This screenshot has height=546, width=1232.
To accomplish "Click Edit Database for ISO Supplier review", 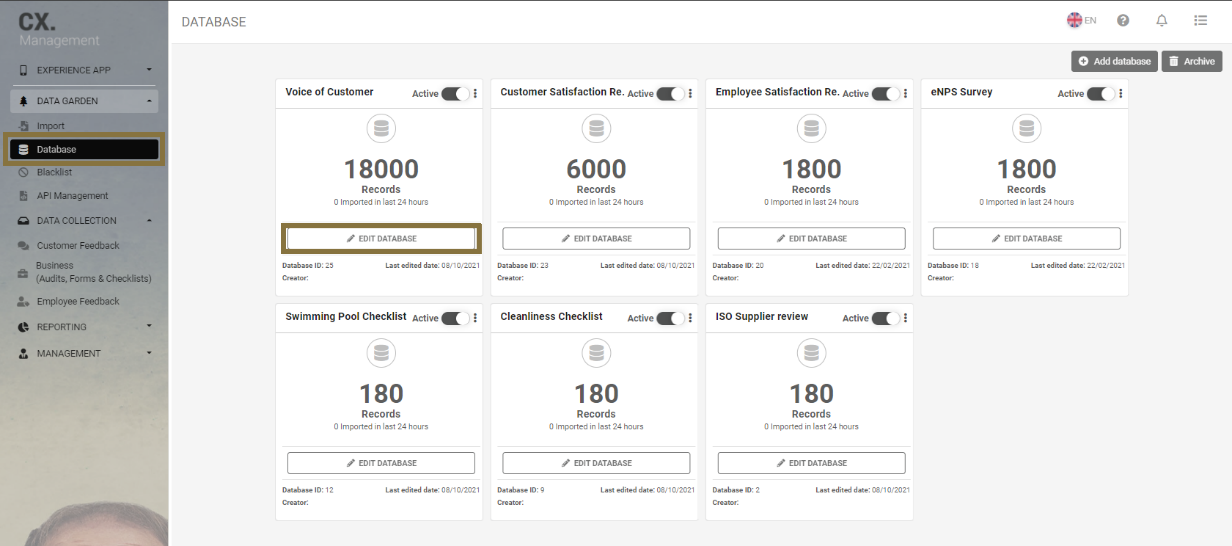I will pos(811,463).
